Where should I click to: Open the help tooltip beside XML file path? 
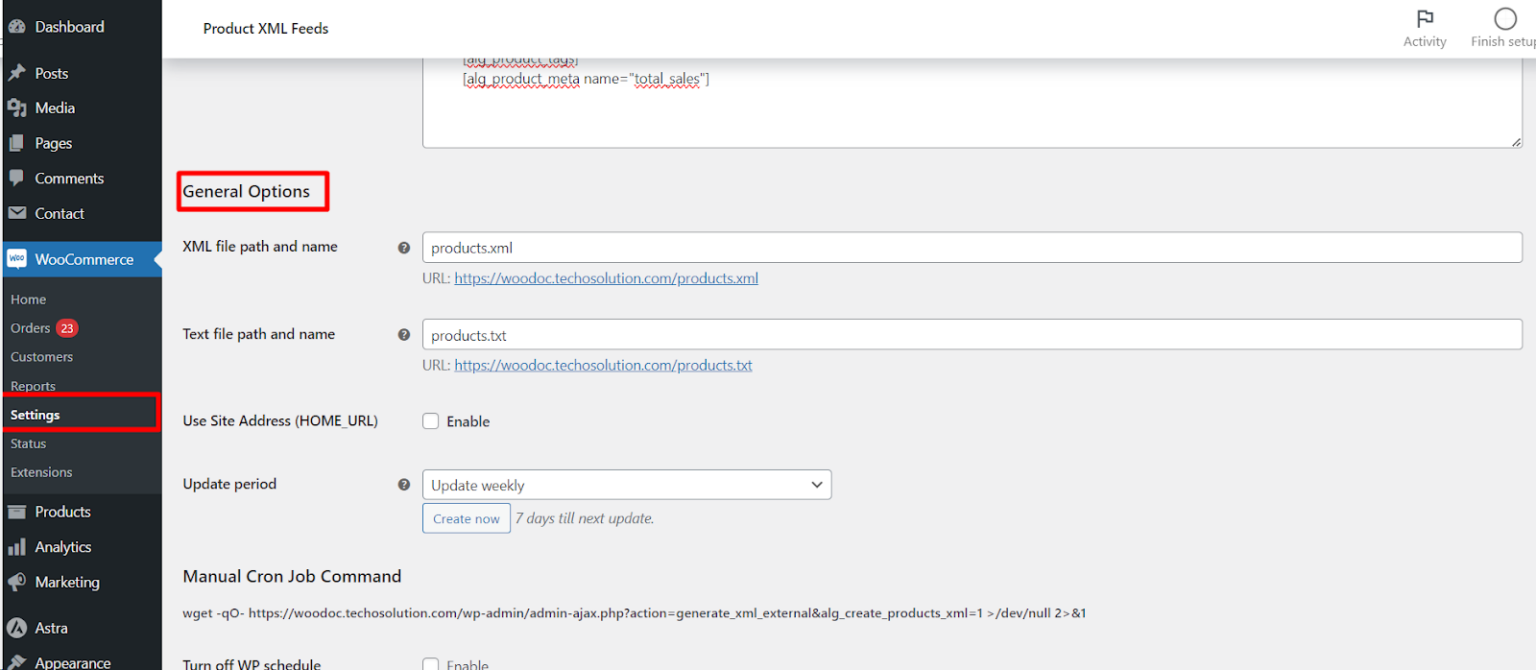tap(403, 247)
